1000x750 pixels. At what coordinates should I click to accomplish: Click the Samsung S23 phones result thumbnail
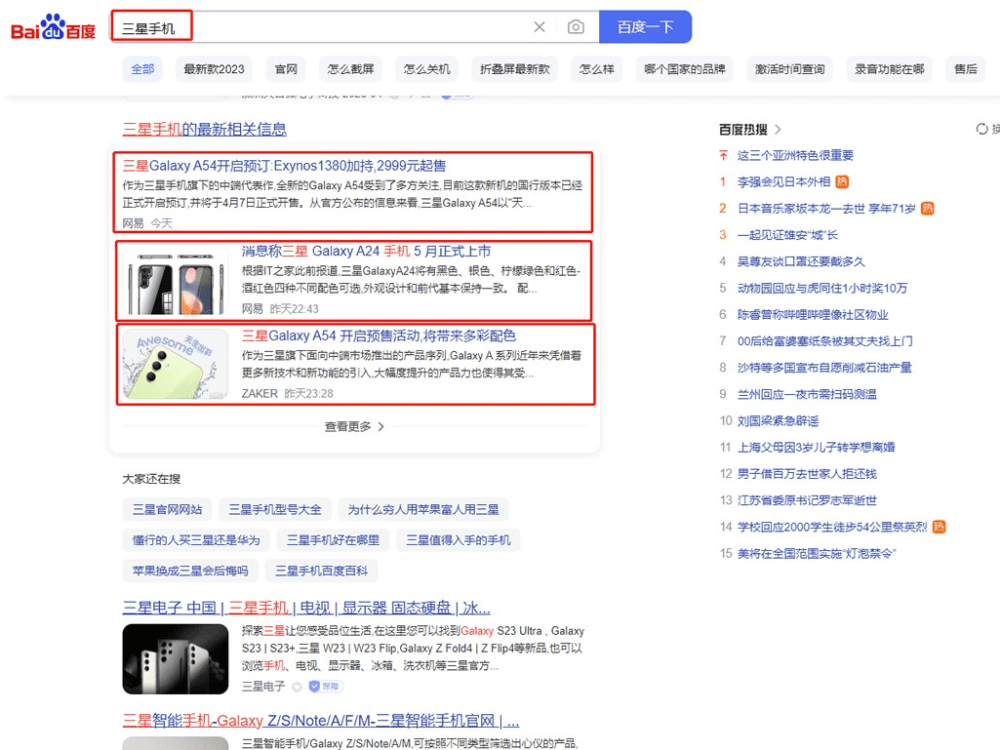tap(175, 659)
